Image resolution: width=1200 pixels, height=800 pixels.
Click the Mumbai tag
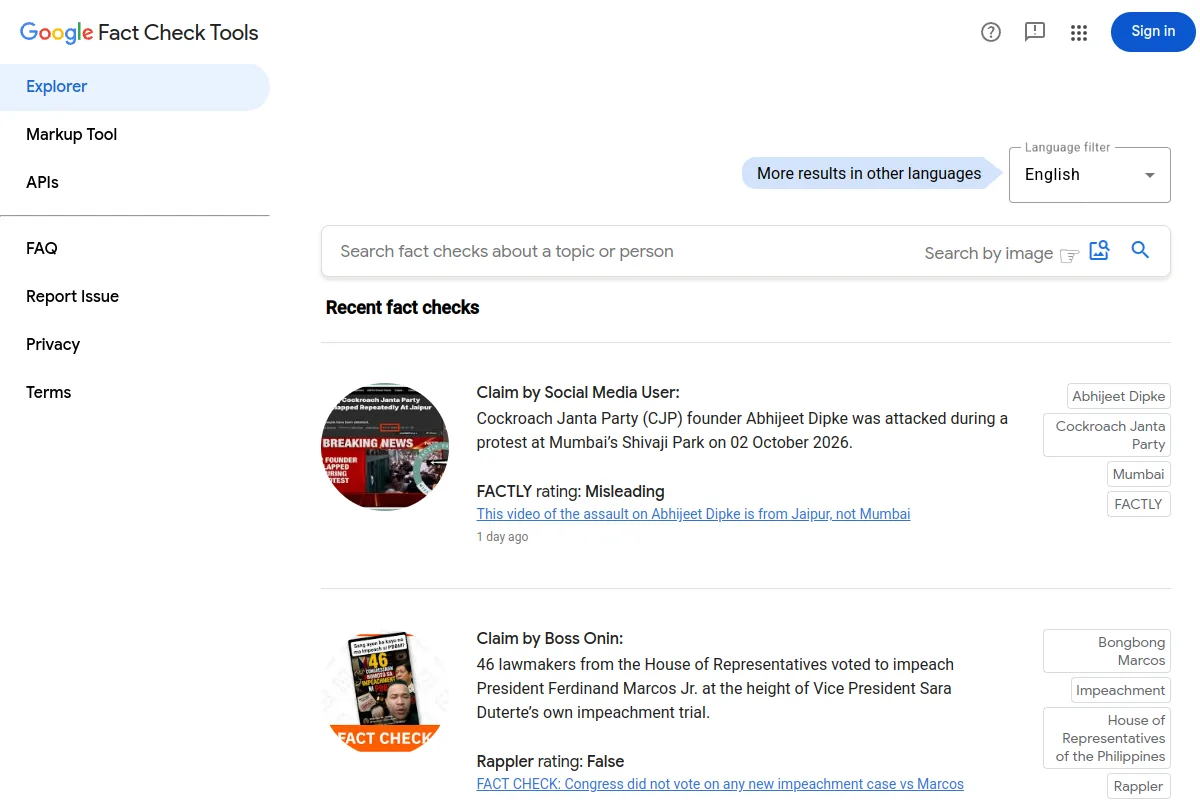pos(1138,474)
